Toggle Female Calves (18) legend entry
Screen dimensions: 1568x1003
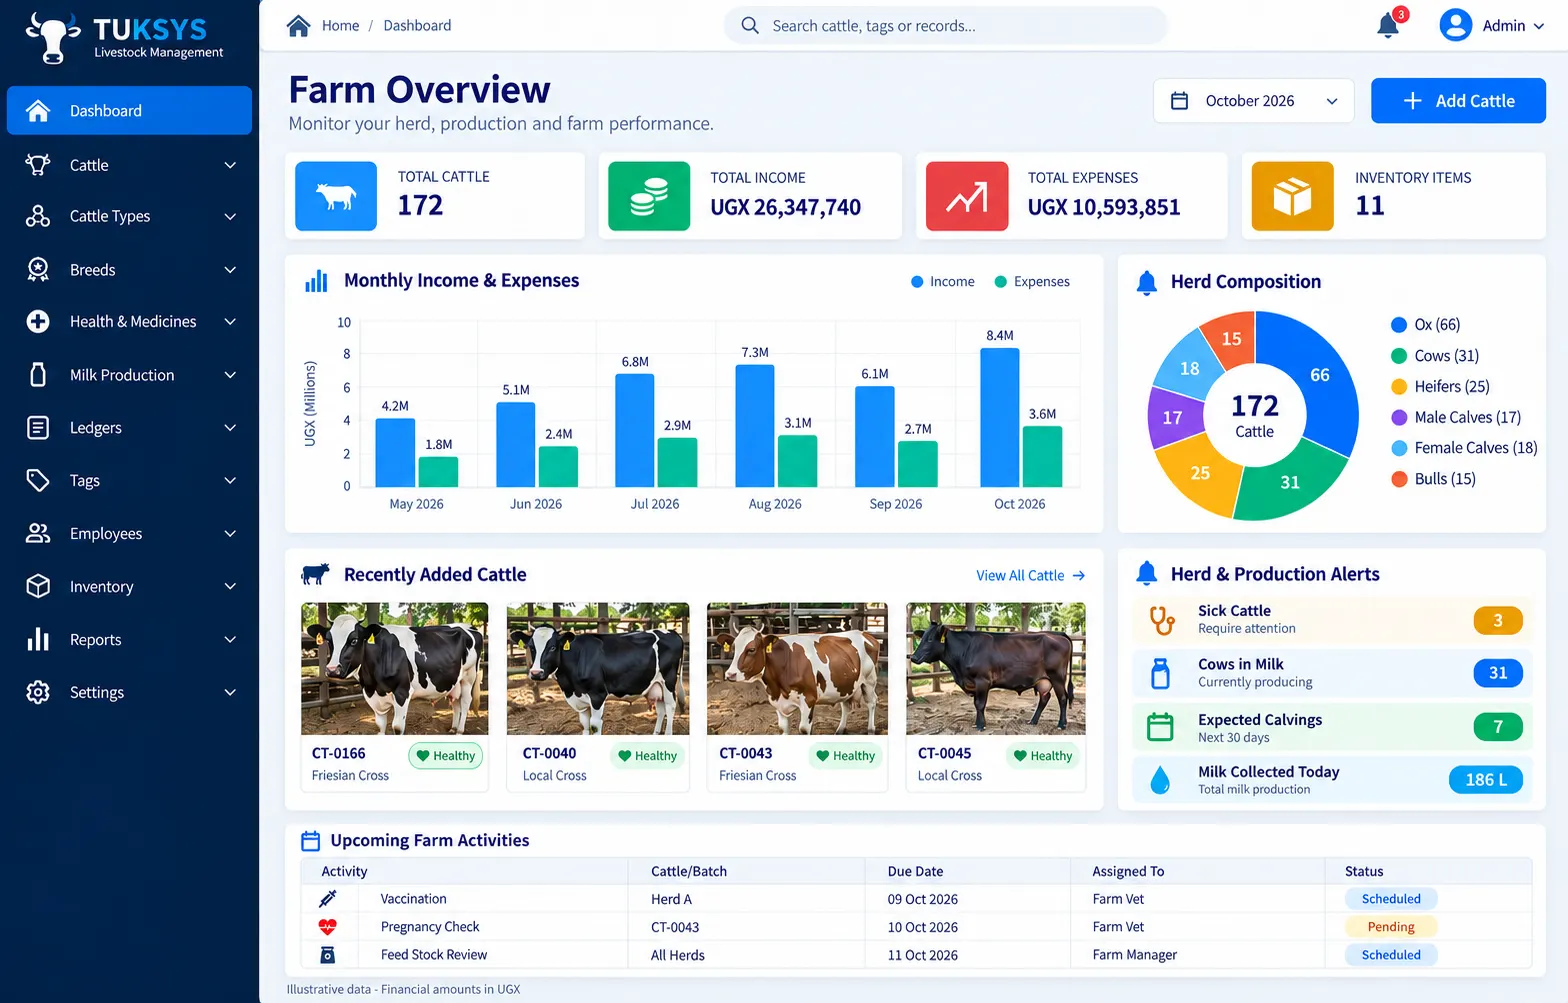tap(1465, 448)
